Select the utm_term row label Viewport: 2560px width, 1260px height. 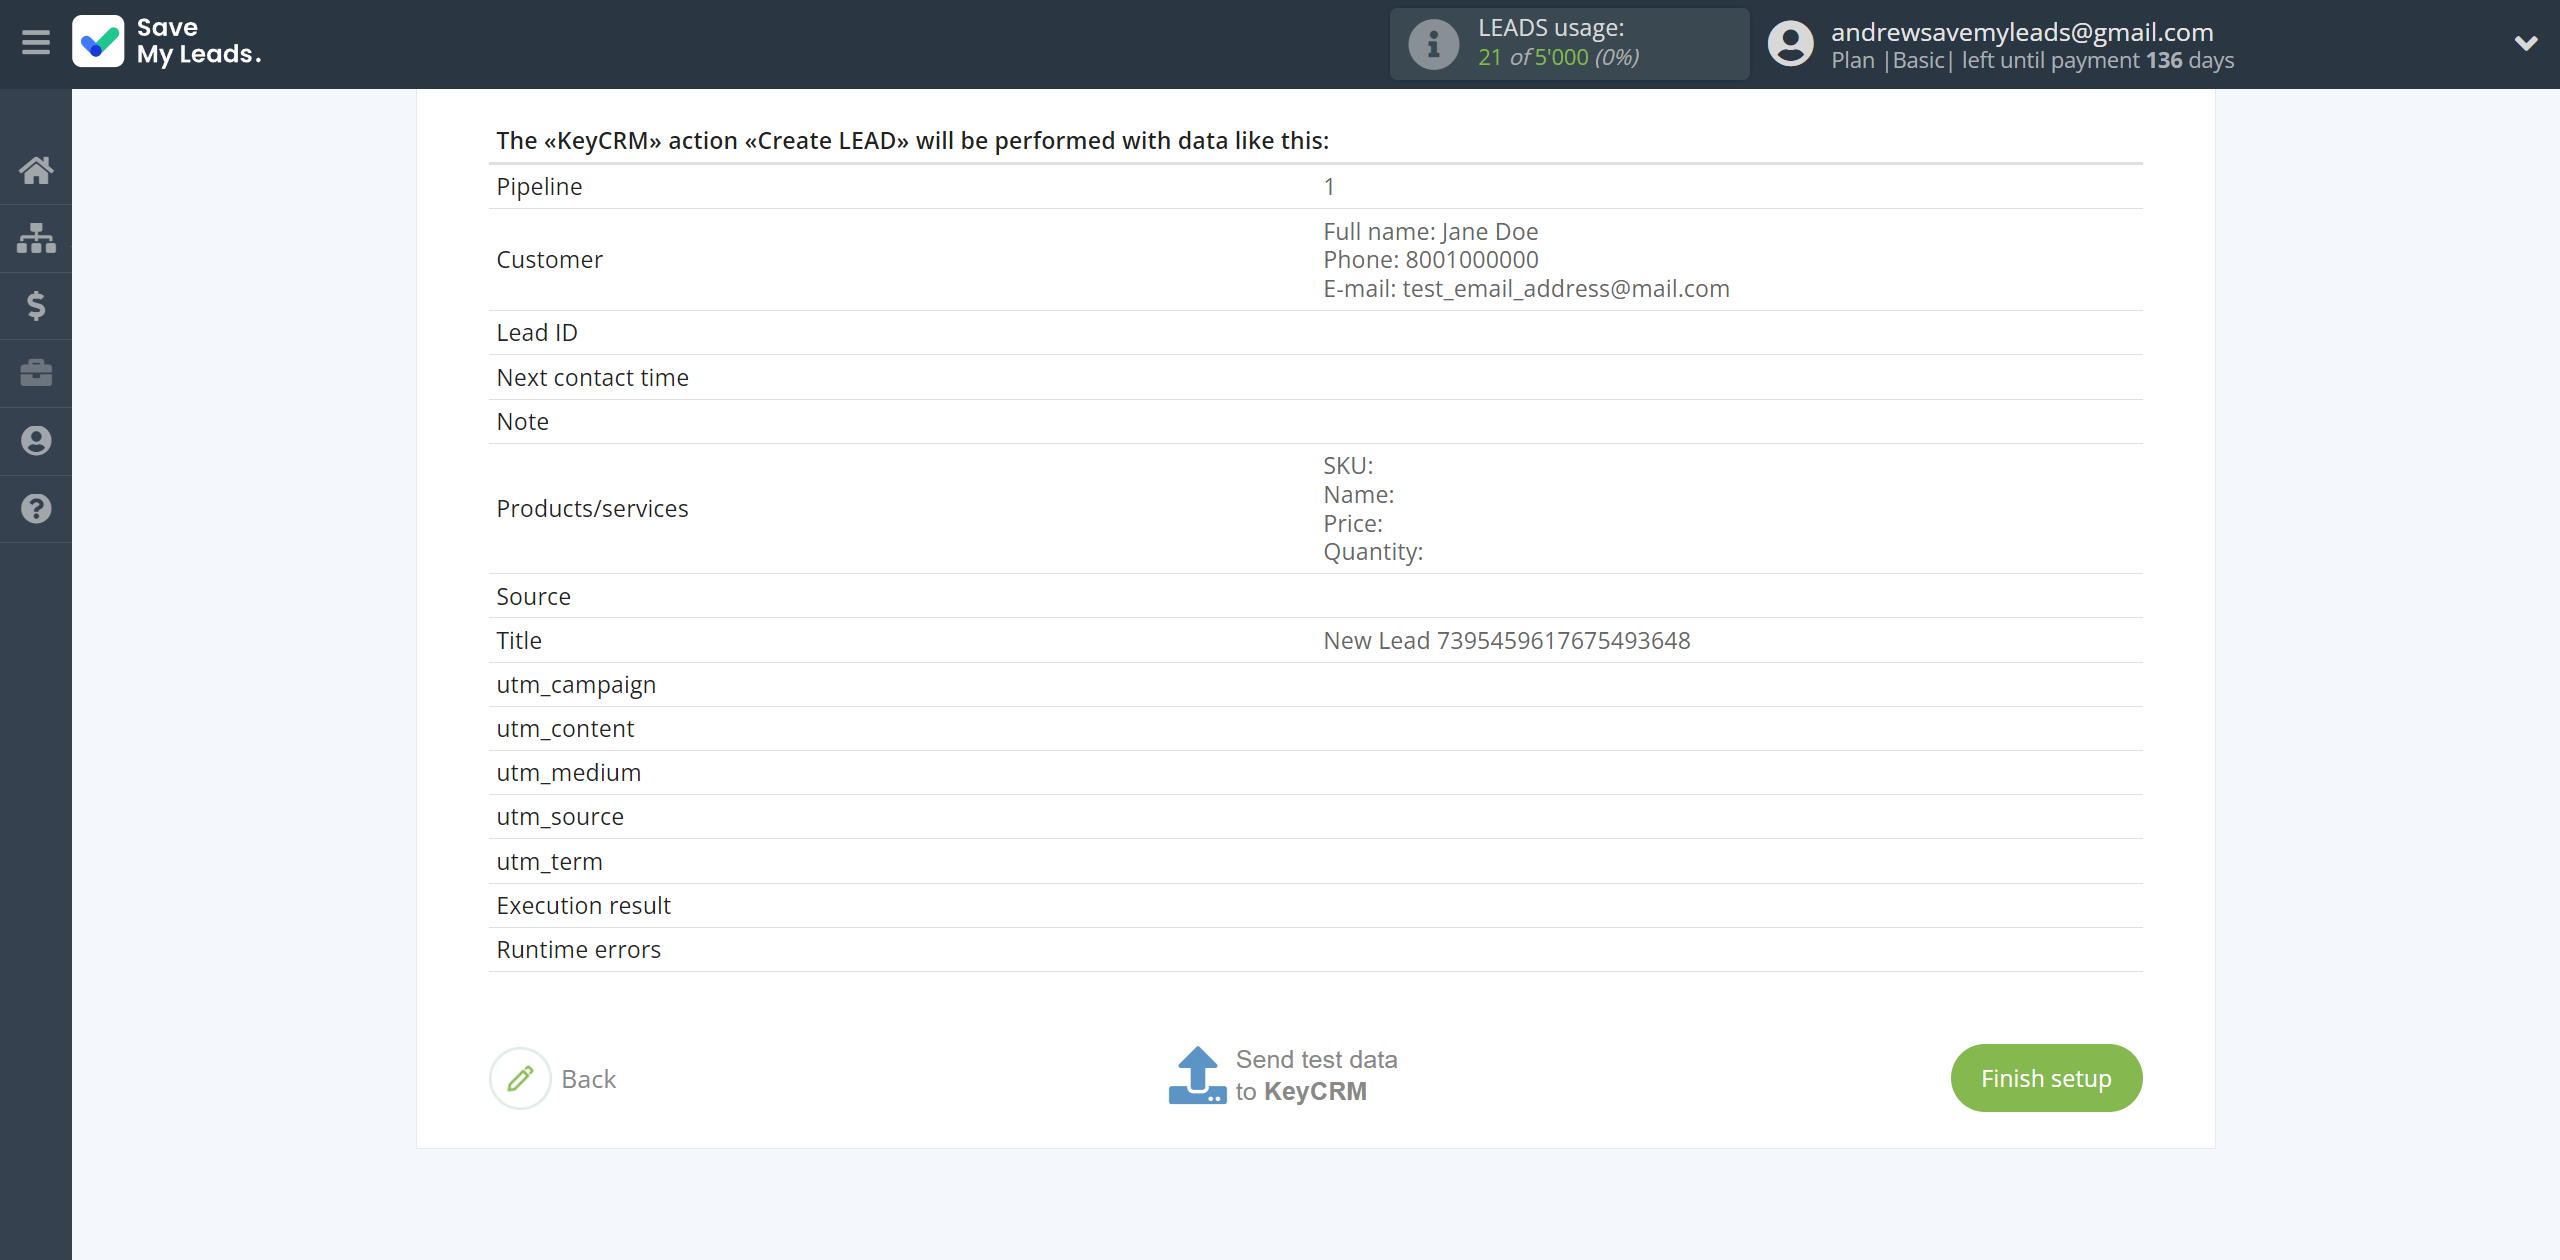[549, 862]
